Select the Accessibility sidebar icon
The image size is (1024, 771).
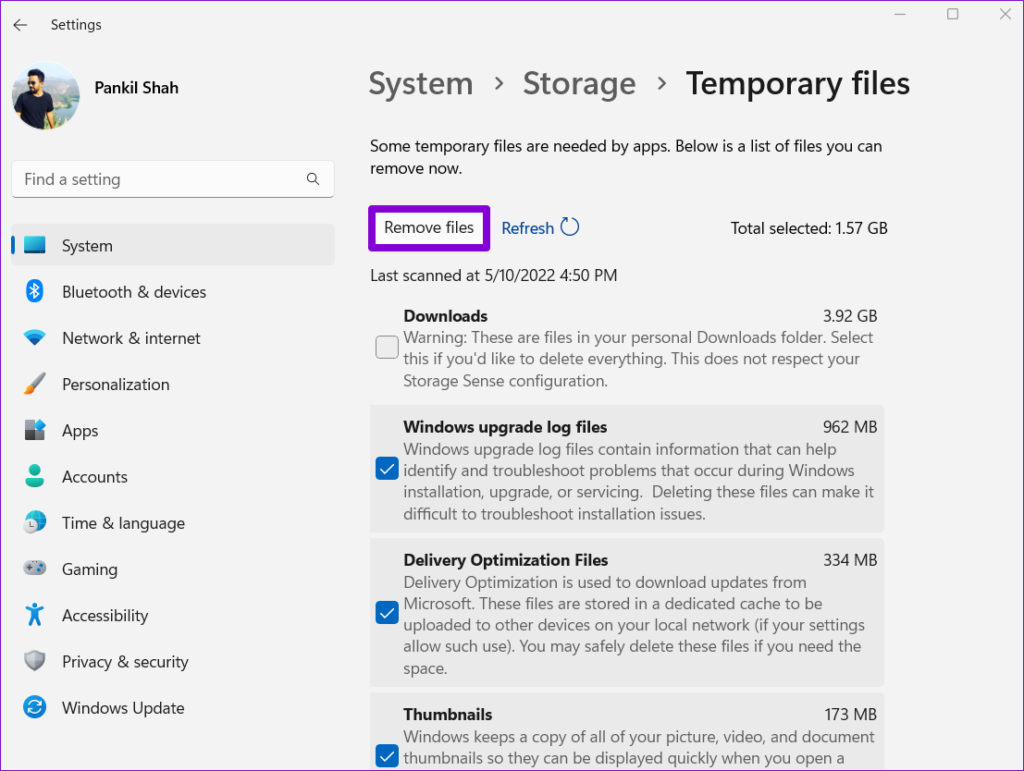click(34, 615)
